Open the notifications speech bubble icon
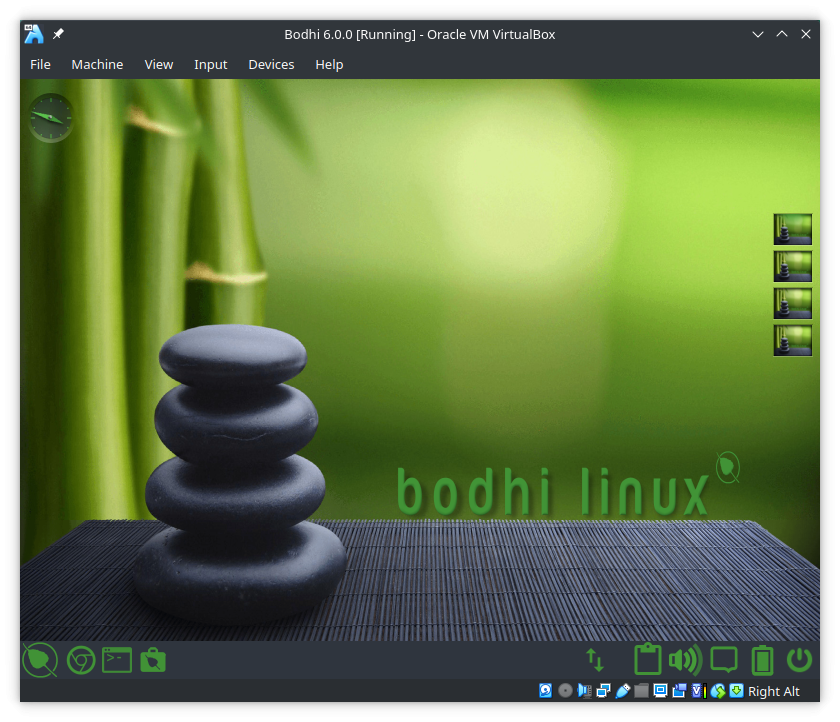Viewport: 840px width, 722px height. pos(724,660)
